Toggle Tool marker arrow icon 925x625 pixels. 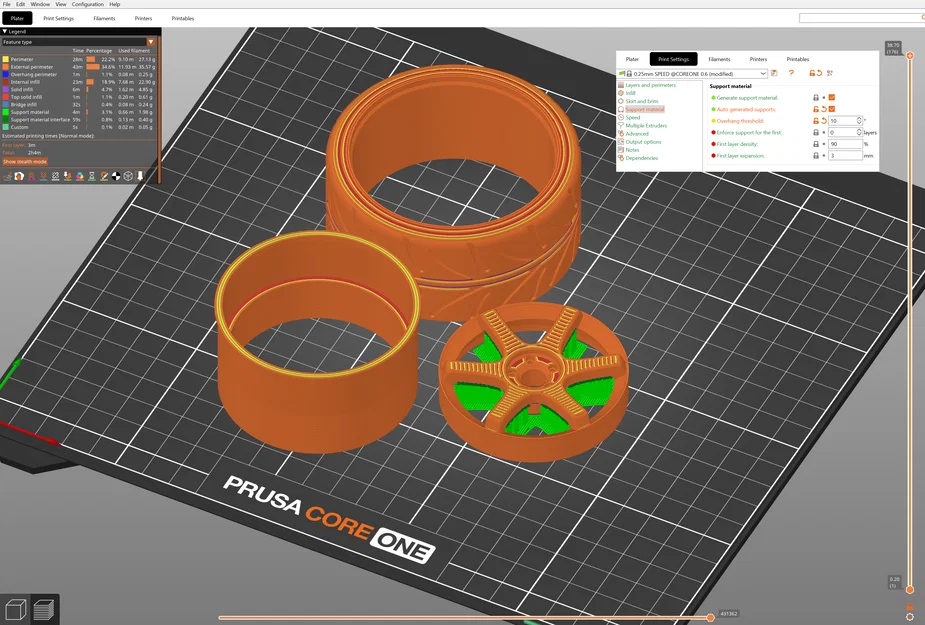pos(140,176)
